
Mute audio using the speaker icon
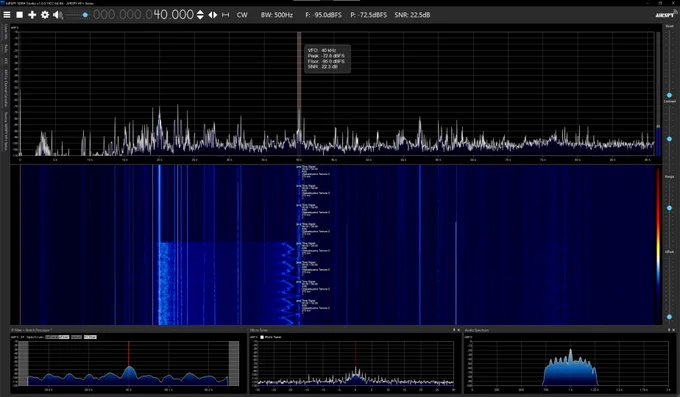point(58,15)
